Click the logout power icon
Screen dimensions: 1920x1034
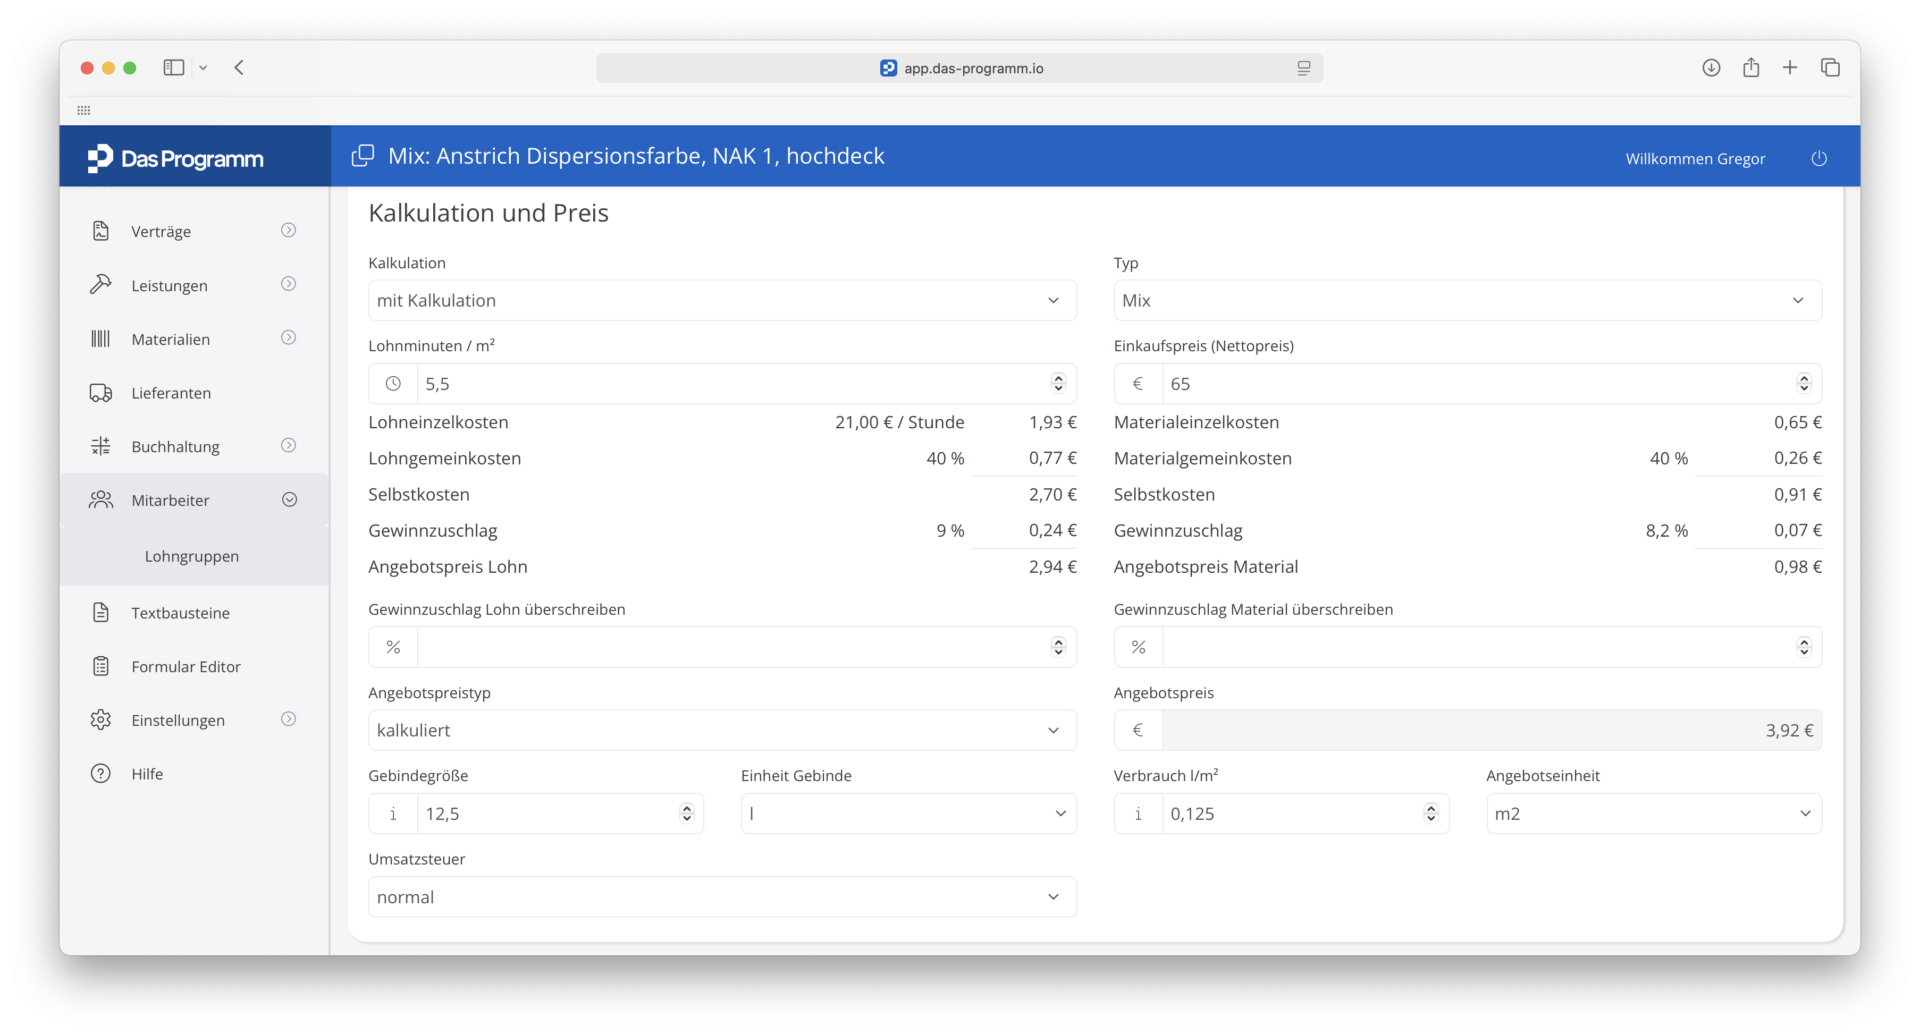(x=1818, y=158)
